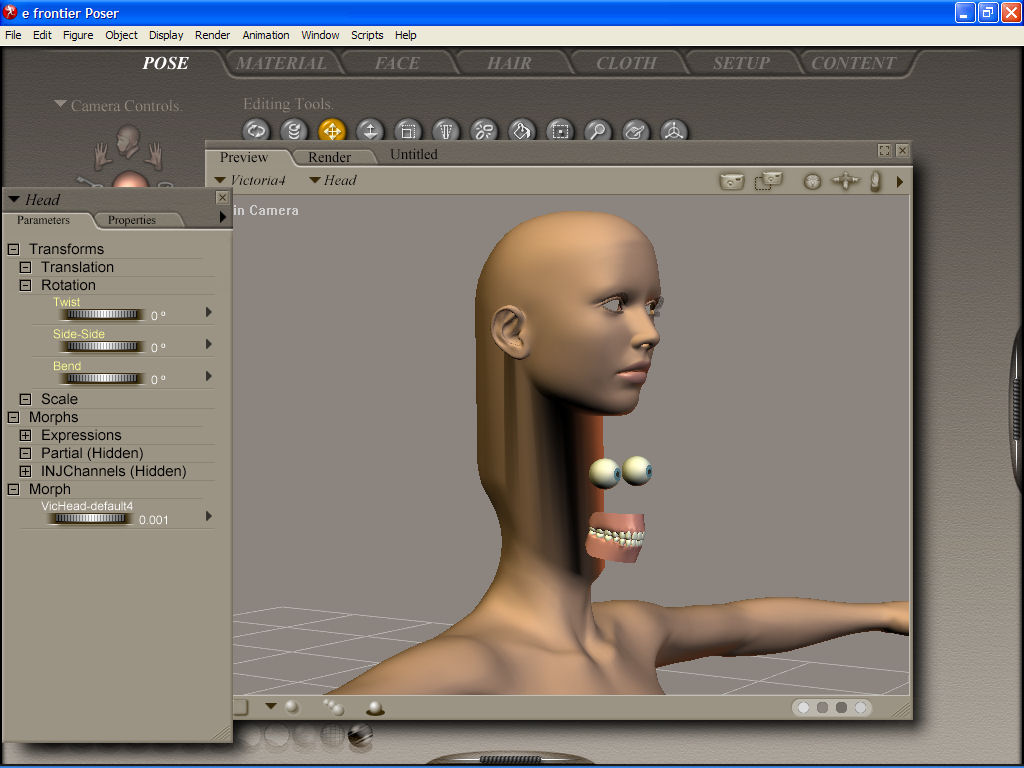This screenshot has width=1024, height=768.
Task: Go to the FACE room
Action: 397,63
